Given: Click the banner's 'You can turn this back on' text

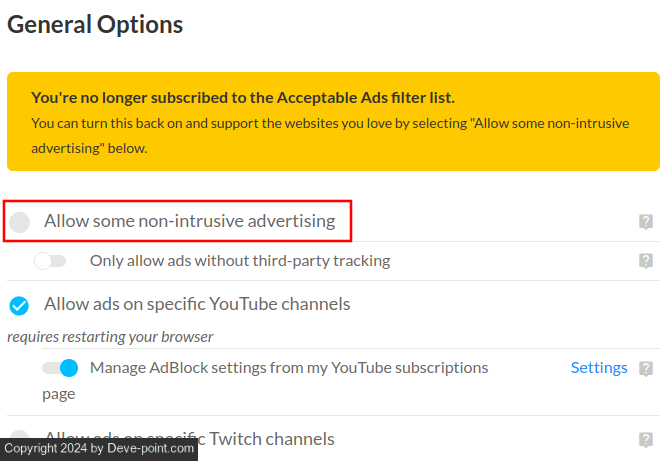Looking at the screenshot, I should [330, 124].
